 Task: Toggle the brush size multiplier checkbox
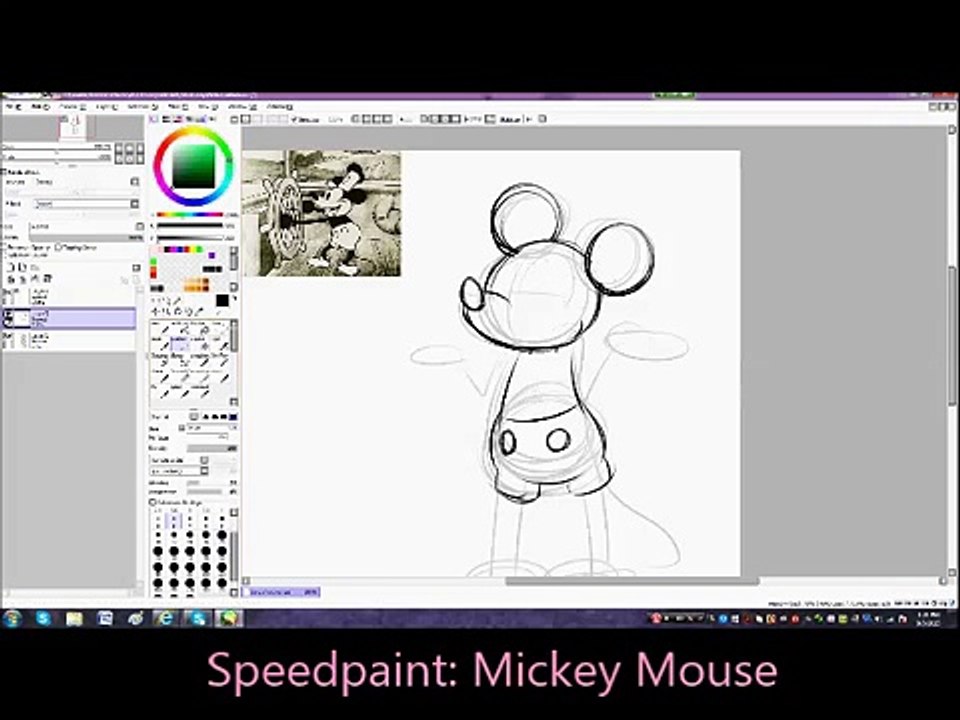click(x=181, y=428)
